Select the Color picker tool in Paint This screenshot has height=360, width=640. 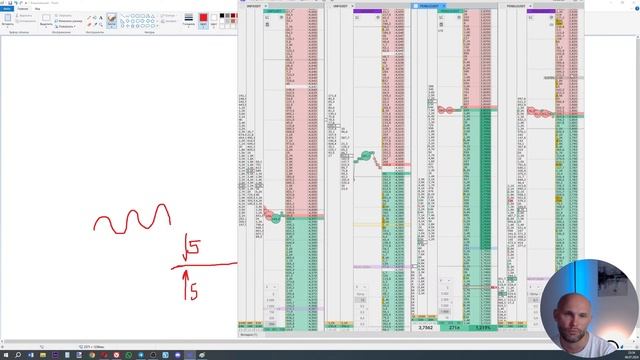point(96,24)
